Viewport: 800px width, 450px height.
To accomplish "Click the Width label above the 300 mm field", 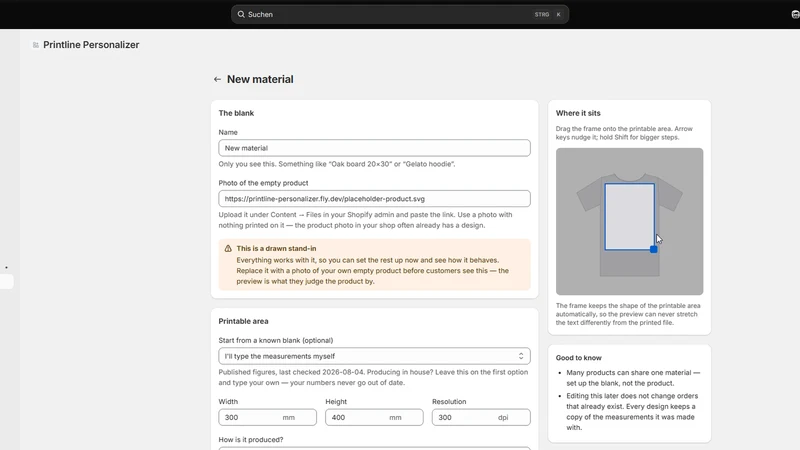I will click(x=228, y=402).
